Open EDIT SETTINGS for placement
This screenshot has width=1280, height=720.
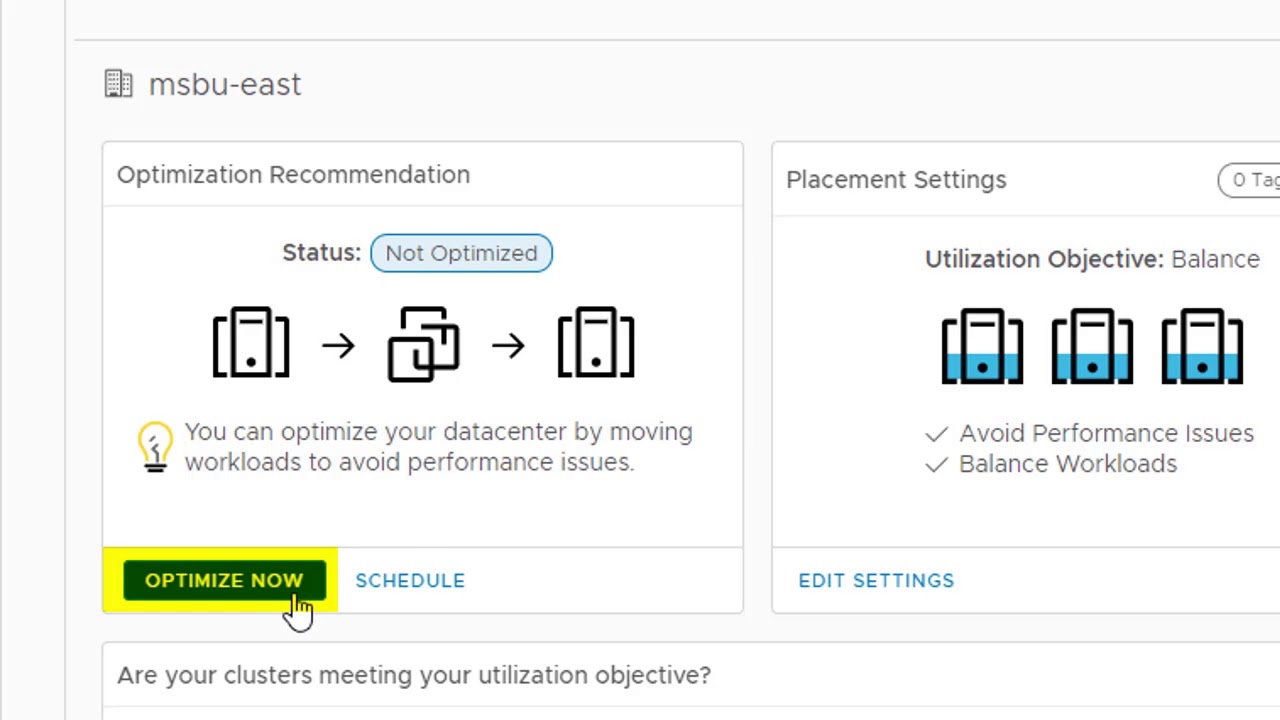tap(876, 581)
